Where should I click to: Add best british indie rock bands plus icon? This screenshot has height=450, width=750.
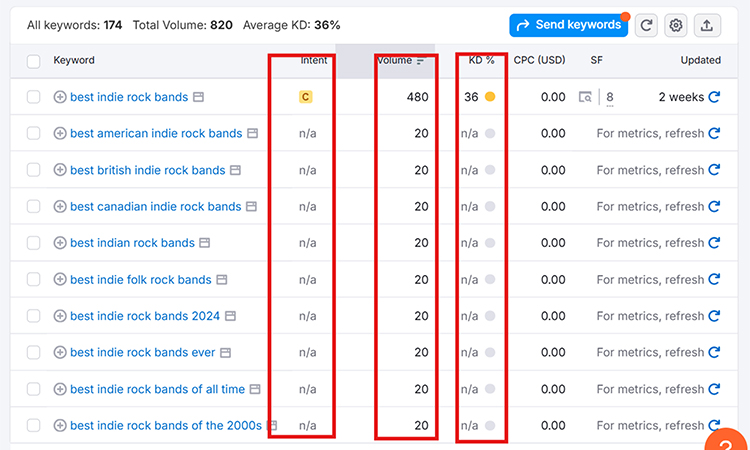click(60, 170)
